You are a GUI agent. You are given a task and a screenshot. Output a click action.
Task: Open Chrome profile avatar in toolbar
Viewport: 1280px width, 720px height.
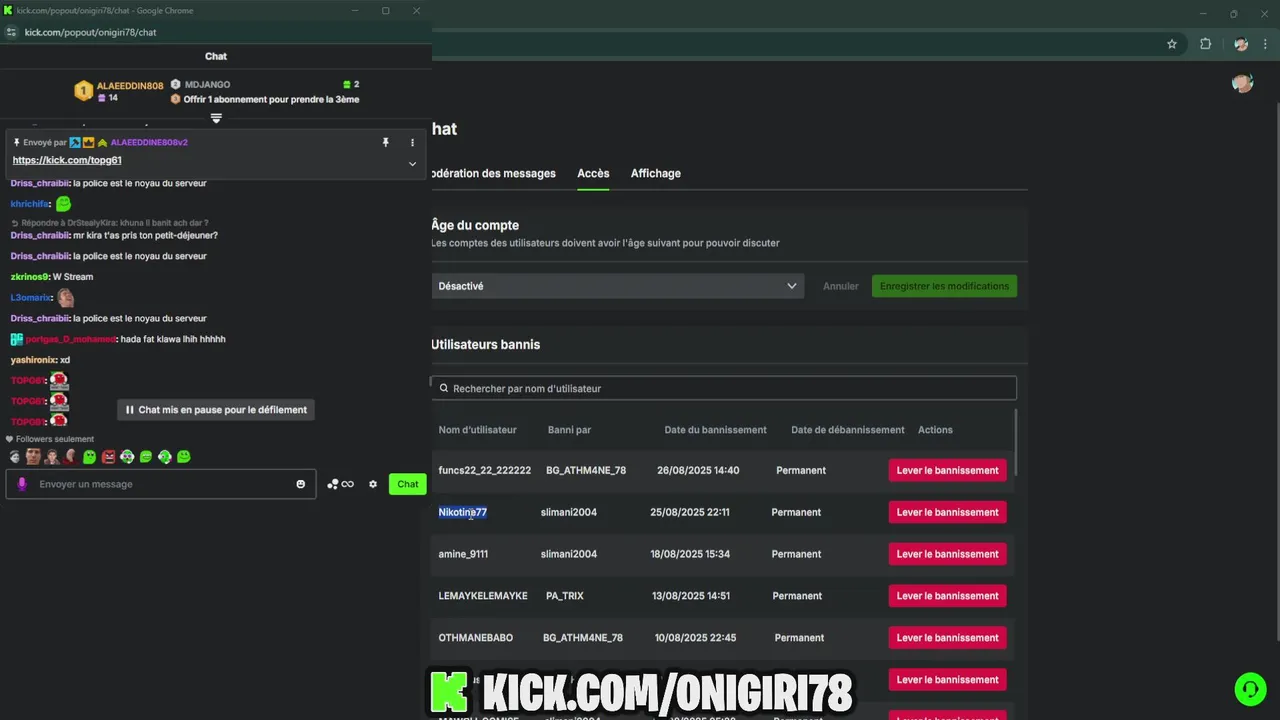[x=1241, y=44]
